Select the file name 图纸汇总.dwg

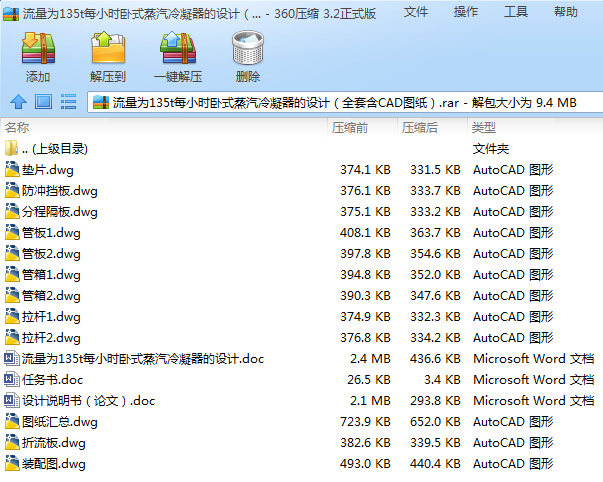(60, 422)
